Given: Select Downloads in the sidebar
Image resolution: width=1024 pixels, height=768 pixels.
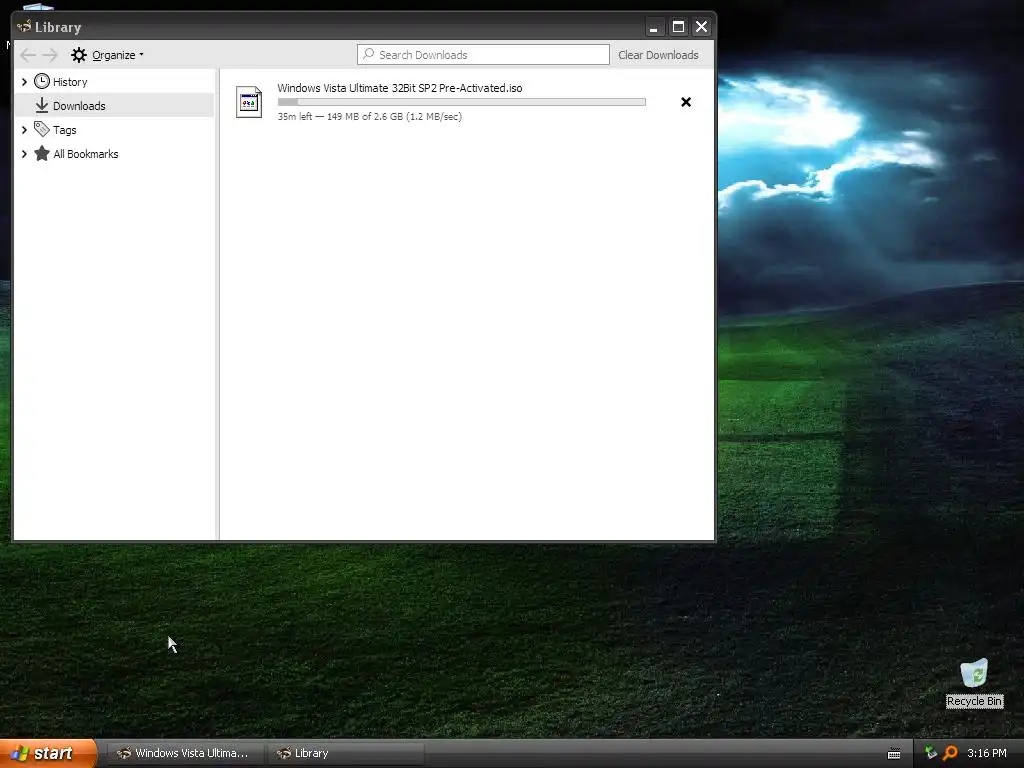Looking at the screenshot, I should [114, 105].
